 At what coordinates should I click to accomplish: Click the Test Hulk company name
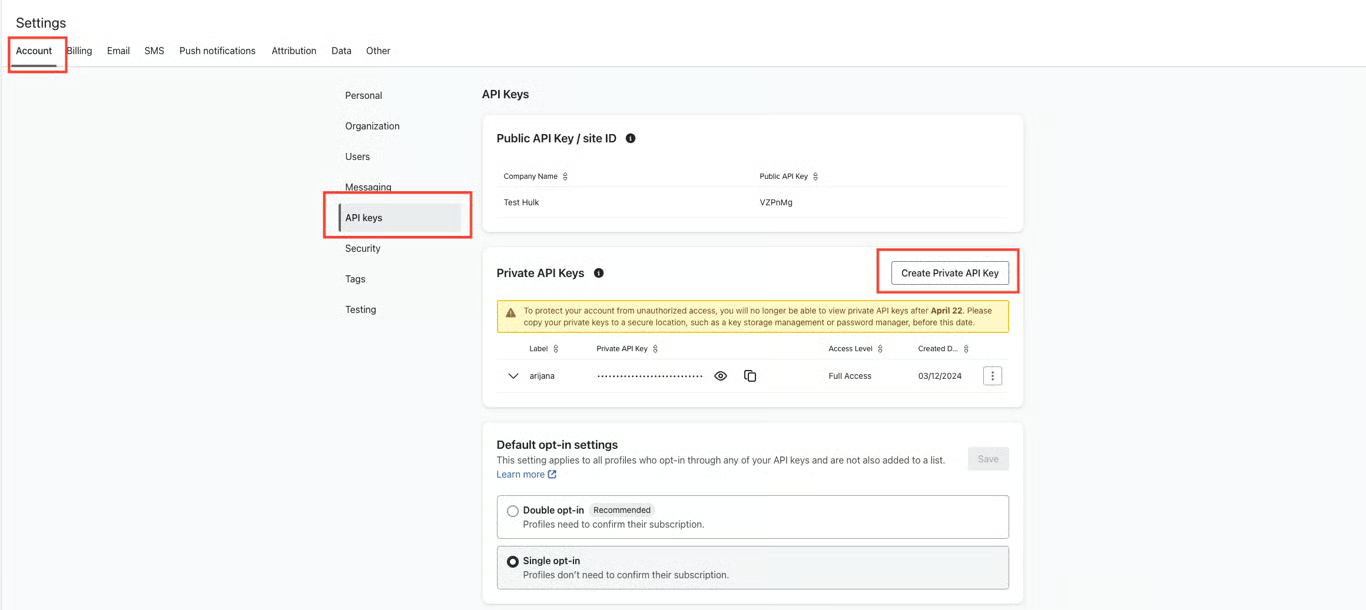point(521,203)
